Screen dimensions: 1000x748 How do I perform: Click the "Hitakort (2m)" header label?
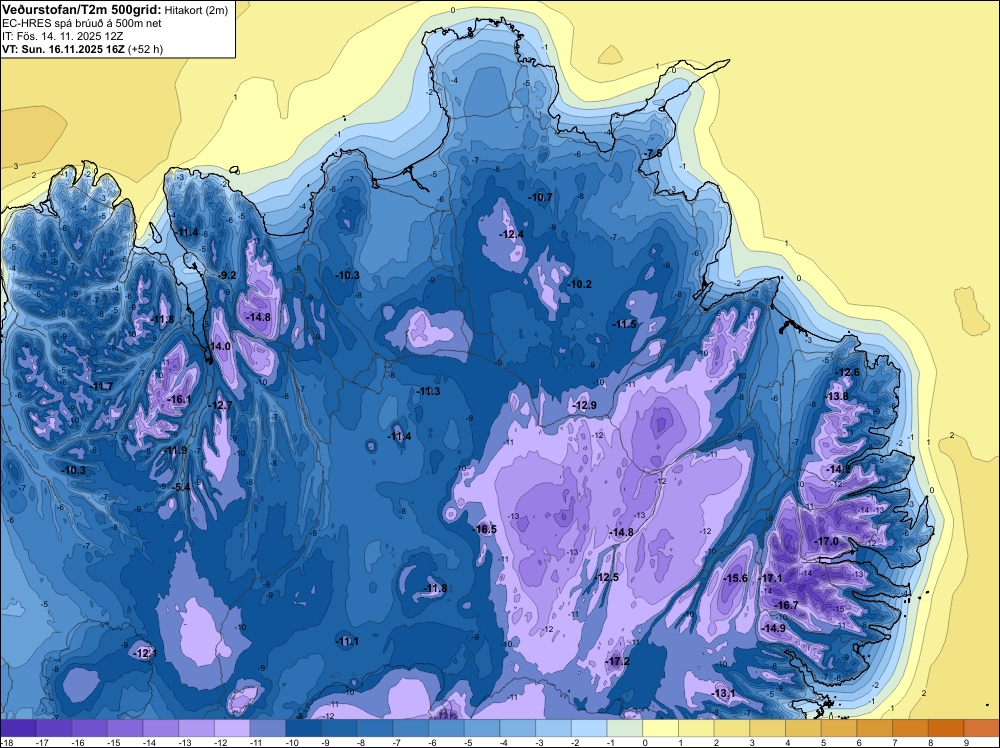[196, 10]
